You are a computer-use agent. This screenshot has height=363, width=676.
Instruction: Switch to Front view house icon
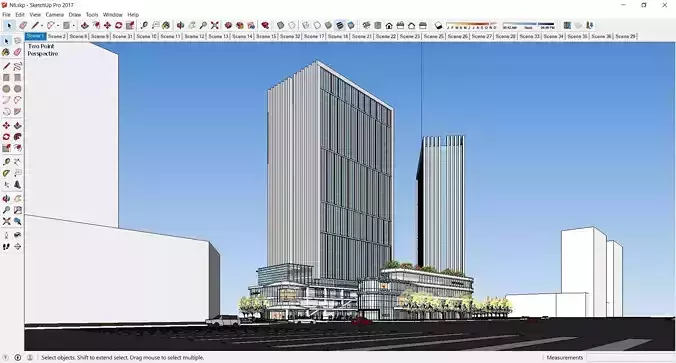tap(389, 25)
